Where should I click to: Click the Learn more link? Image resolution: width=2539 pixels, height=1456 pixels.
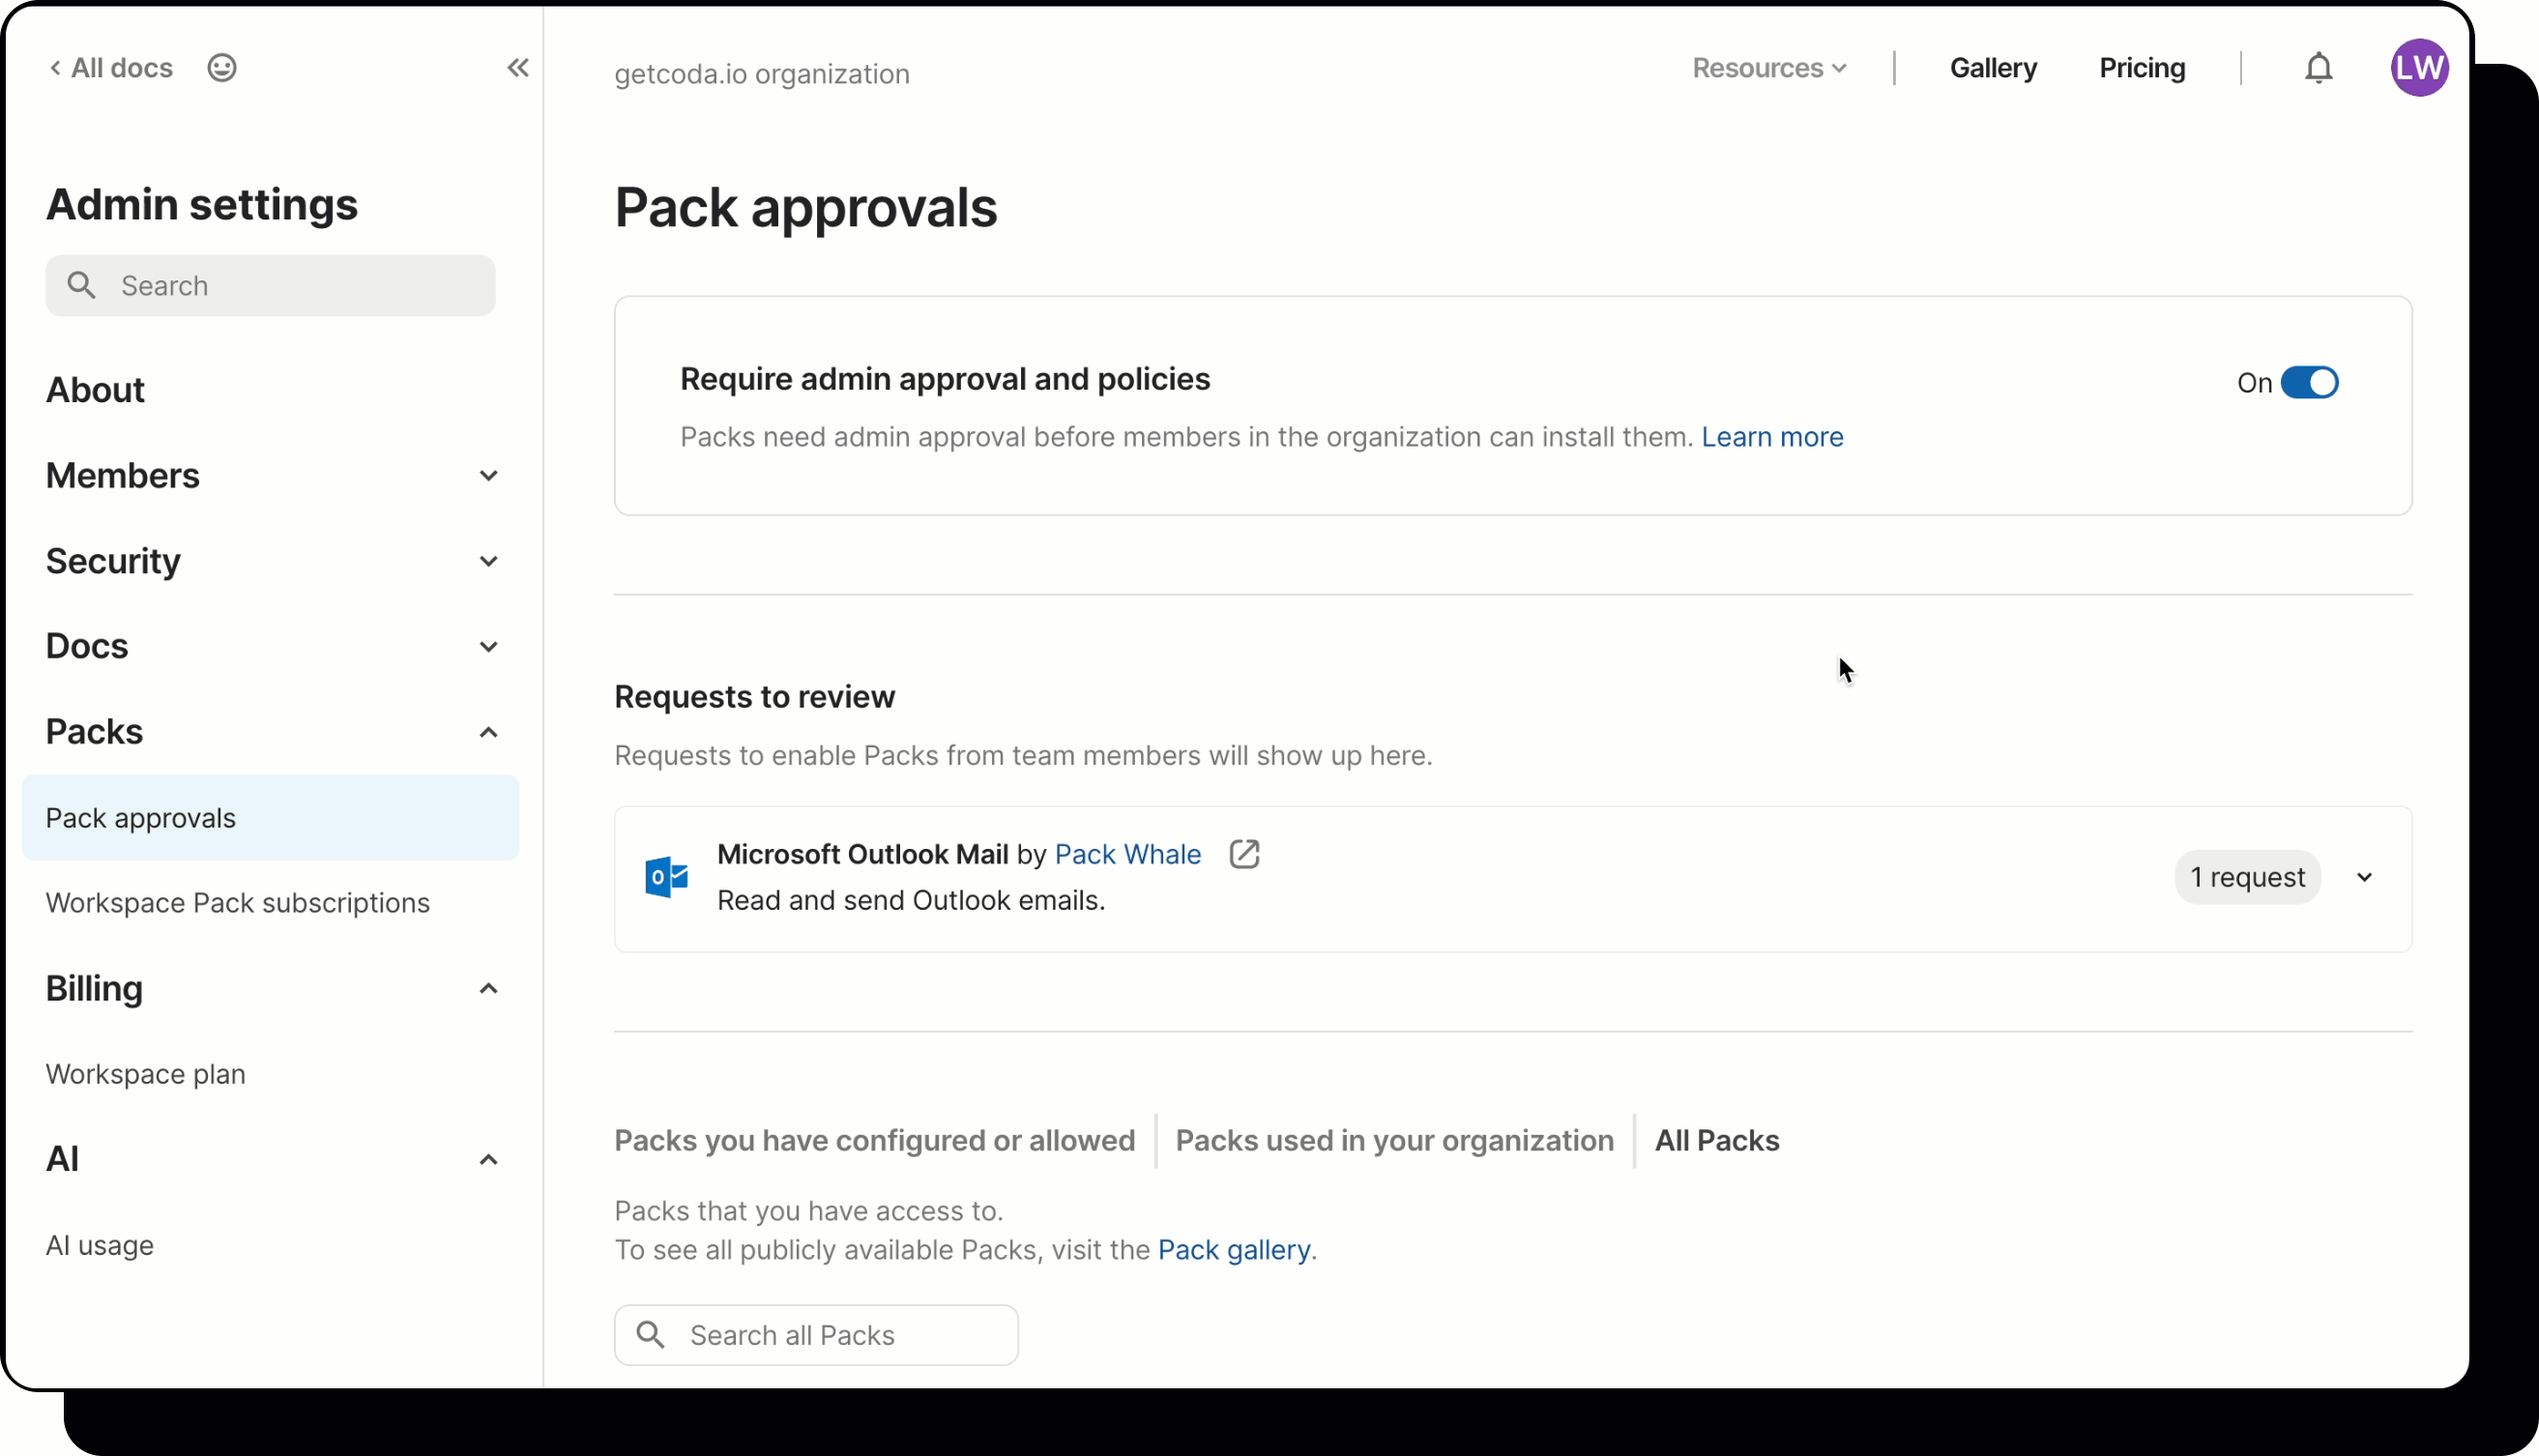(1771, 437)
